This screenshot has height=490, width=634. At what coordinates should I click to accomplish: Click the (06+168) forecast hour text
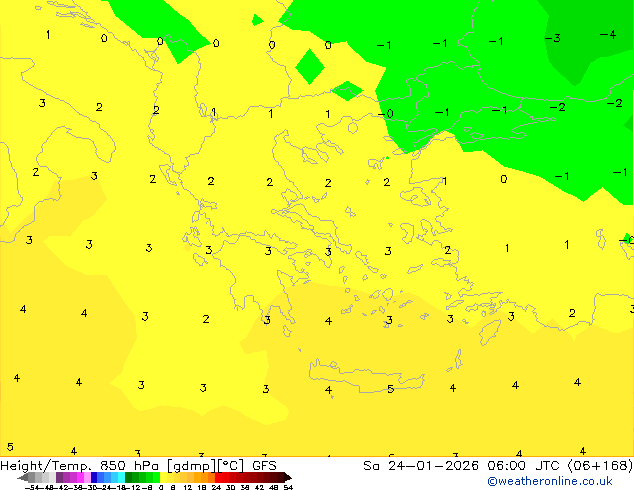click(600, 466)
